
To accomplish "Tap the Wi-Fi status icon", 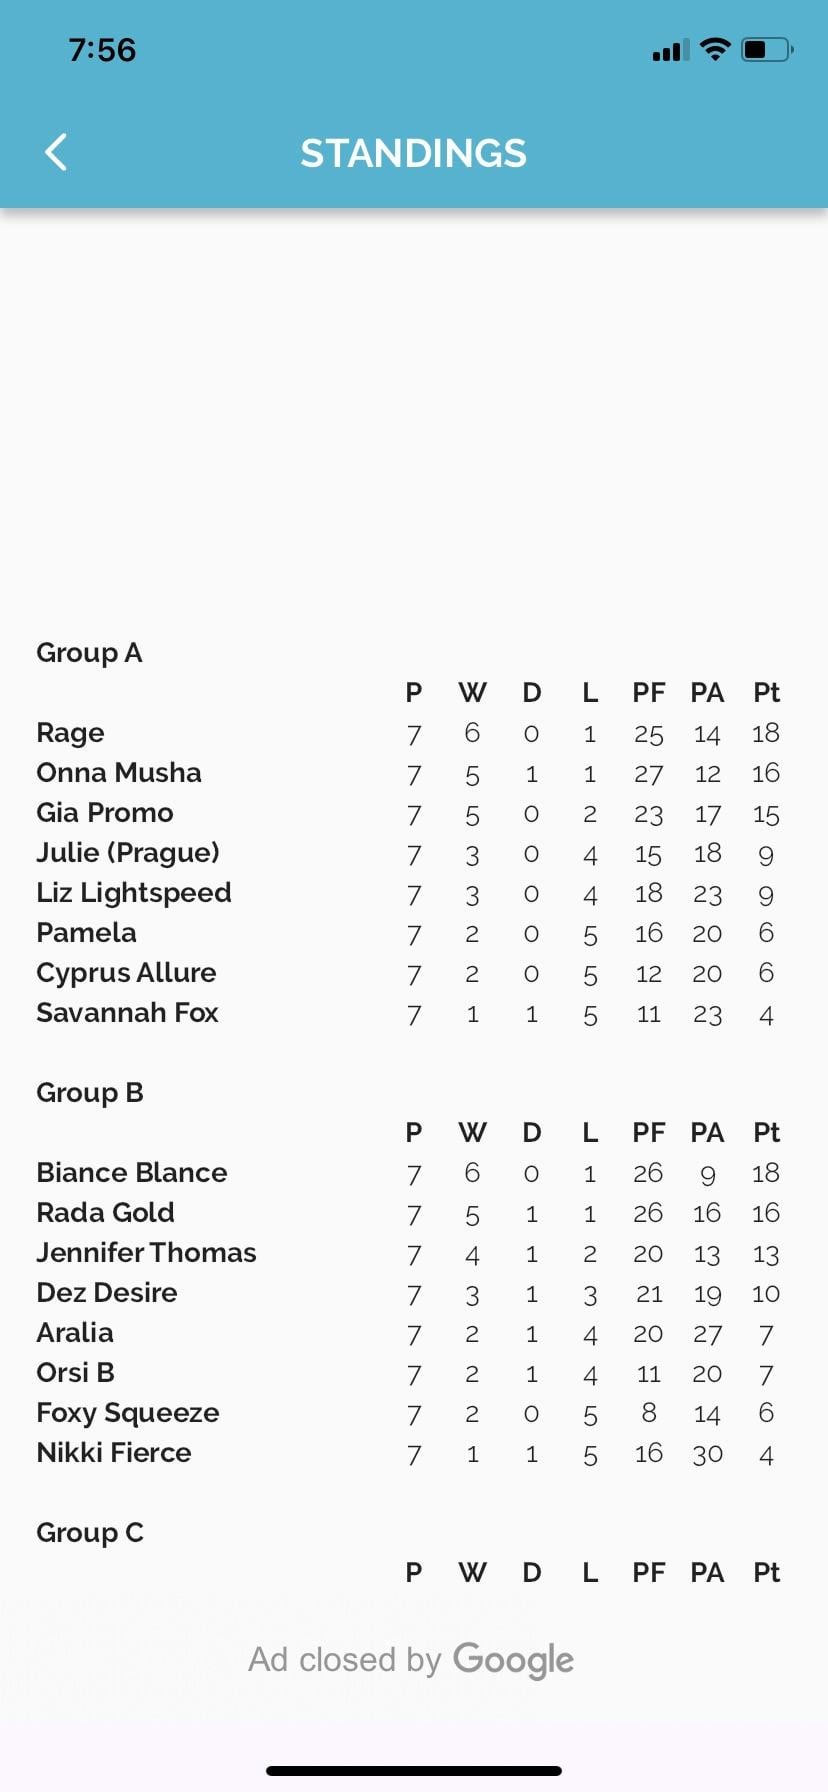I will 715,49.
